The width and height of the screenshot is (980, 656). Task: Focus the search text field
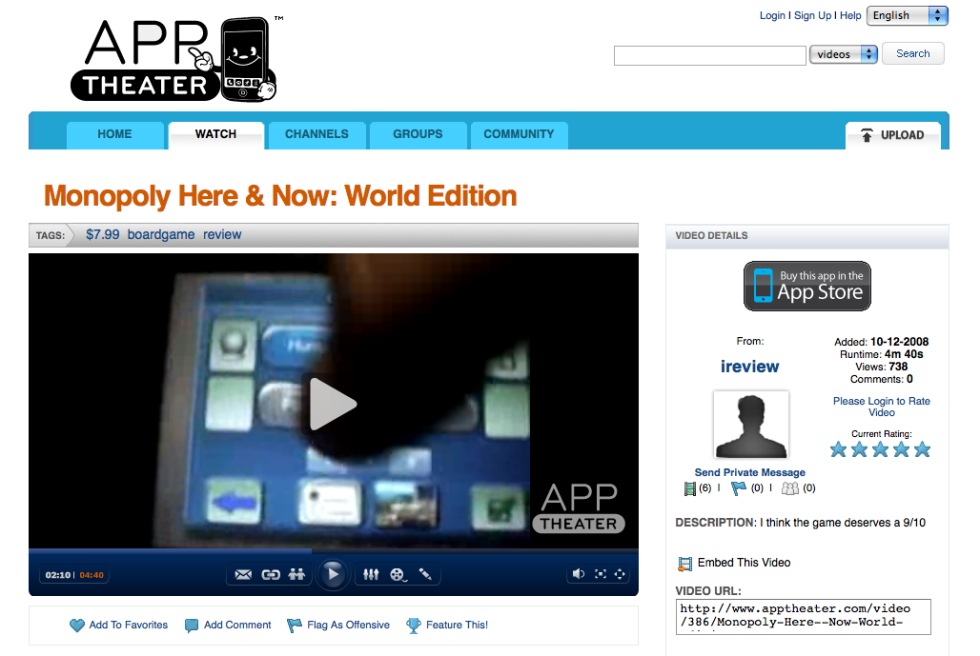click(x=709, y=55)
